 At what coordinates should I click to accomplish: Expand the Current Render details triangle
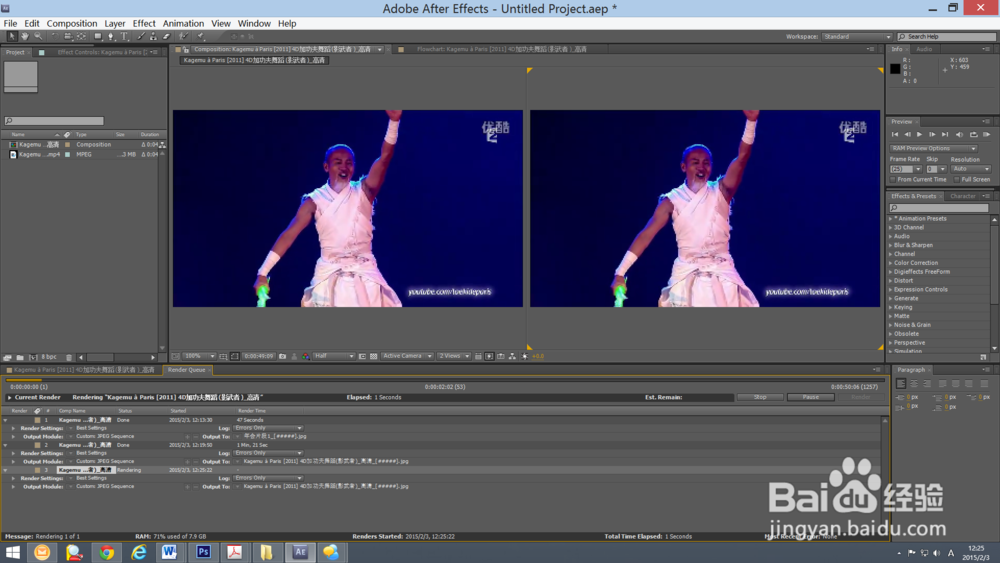(x=10, y=397)
